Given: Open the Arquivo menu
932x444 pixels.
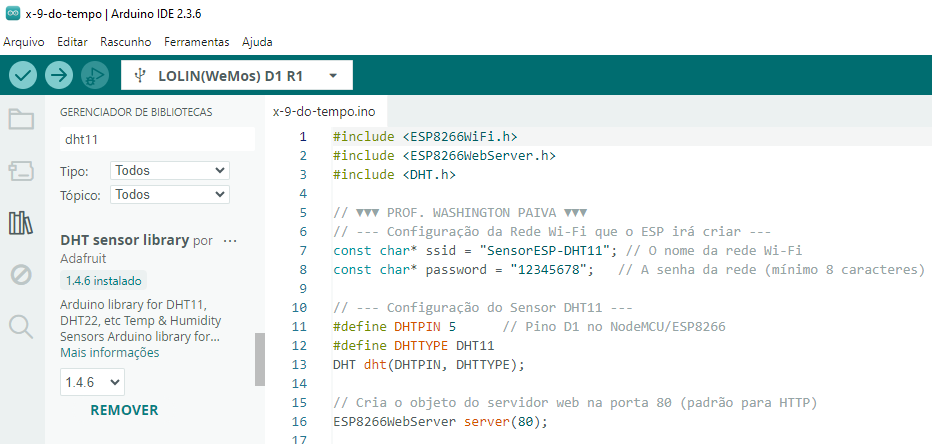Looking at the screenshot, I should pyautogui.click(x=24, y=42).
